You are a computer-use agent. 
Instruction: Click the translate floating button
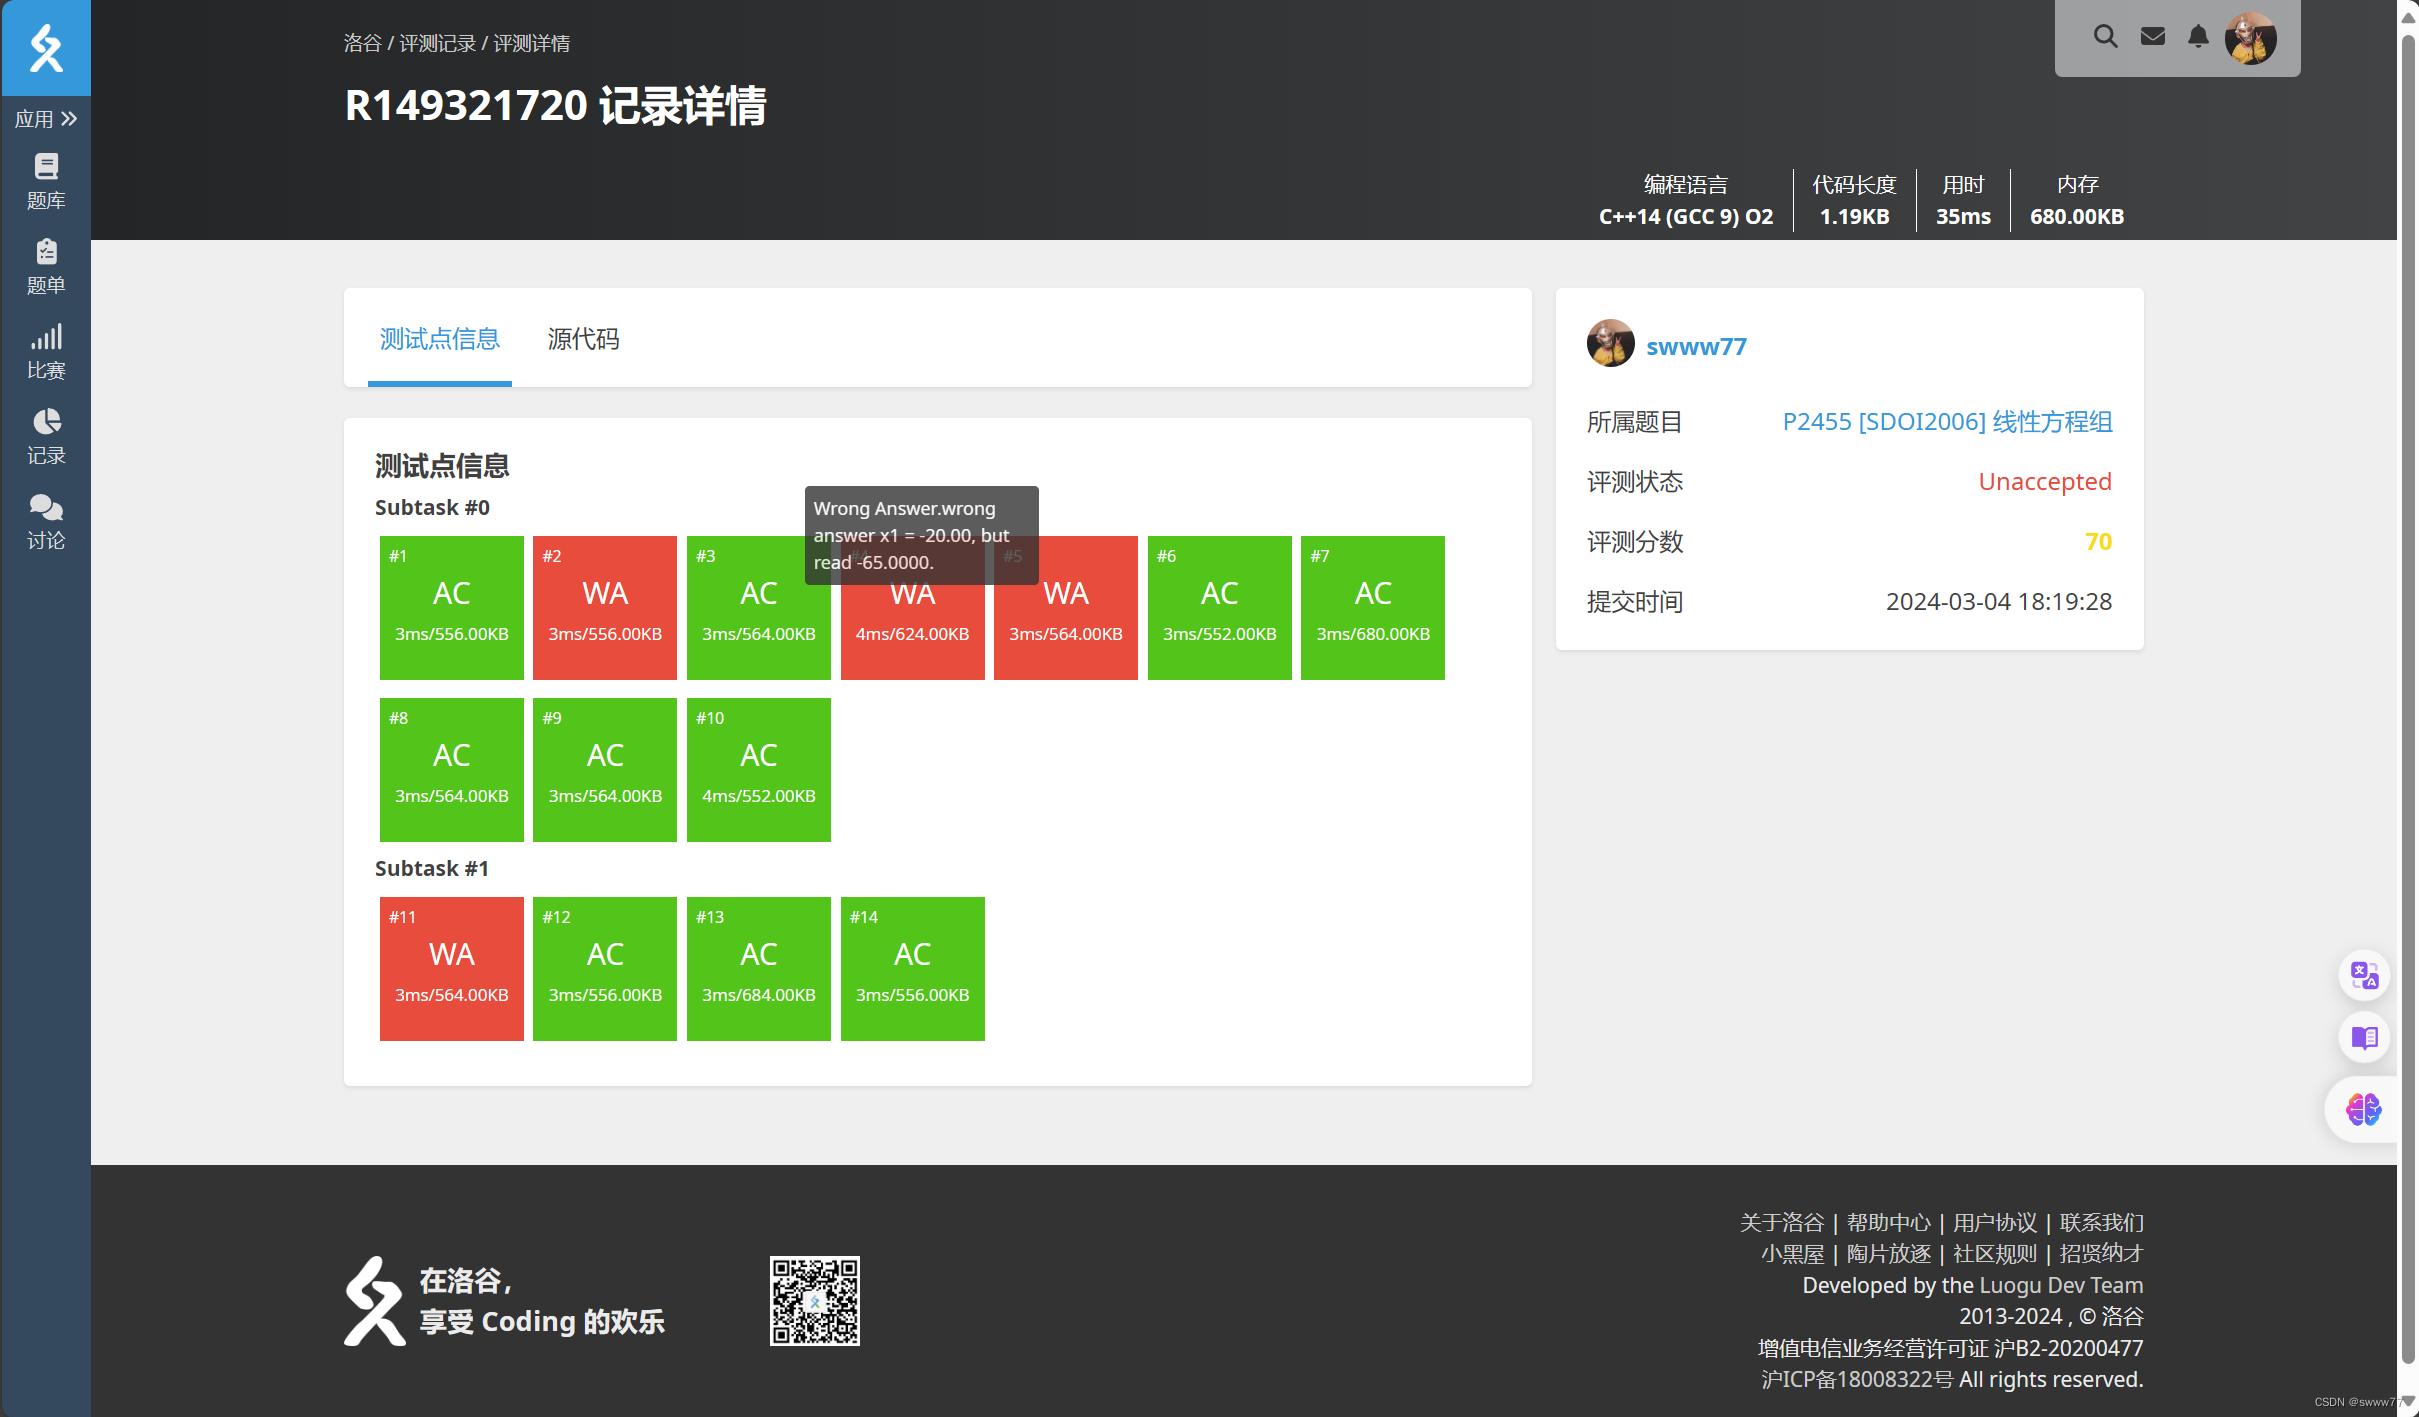2364,975
